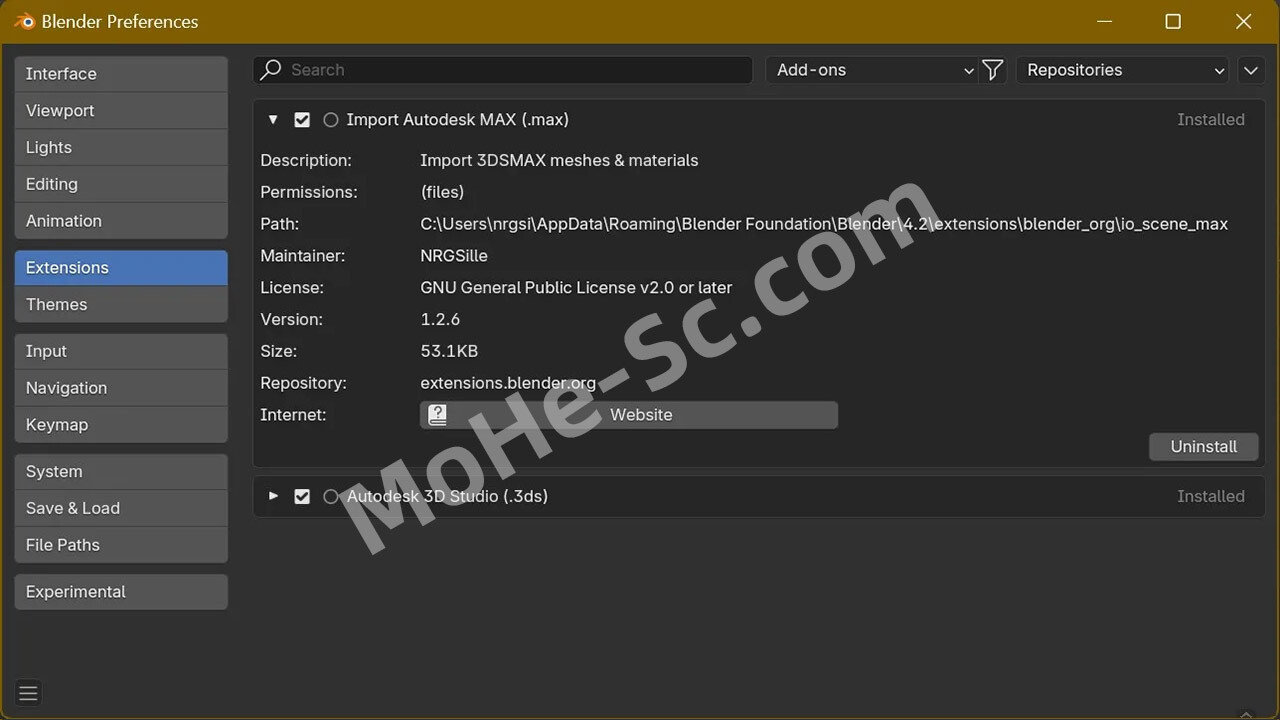This screenshot has width=1280, height=720.
Task: Go to Navigation preferences
Action: coord(121,388)
